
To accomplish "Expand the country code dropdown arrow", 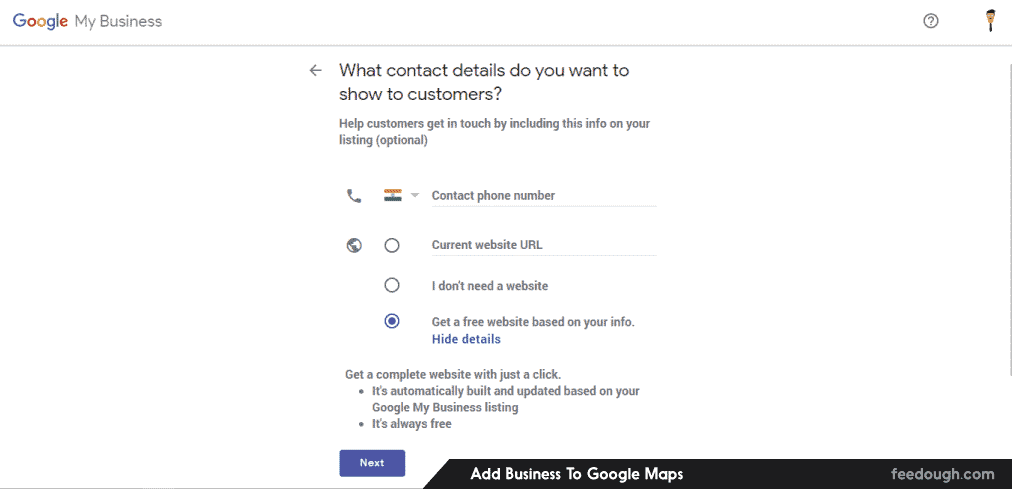I will click(415, 196).
